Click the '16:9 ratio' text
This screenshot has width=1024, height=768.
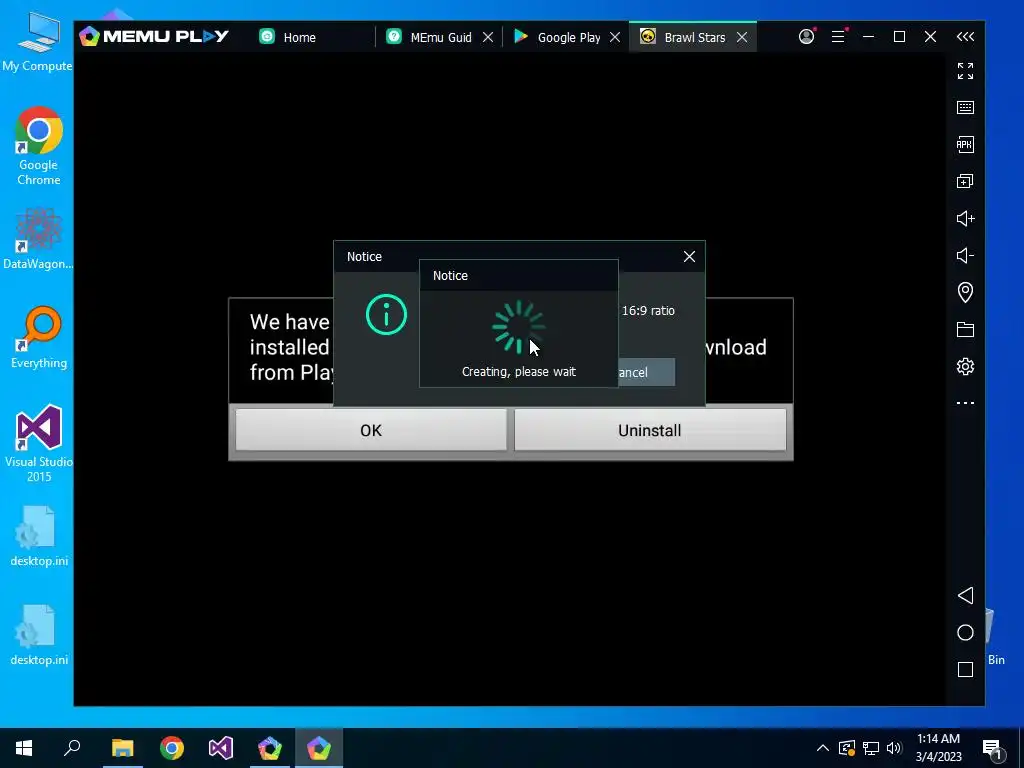point(648,311)
